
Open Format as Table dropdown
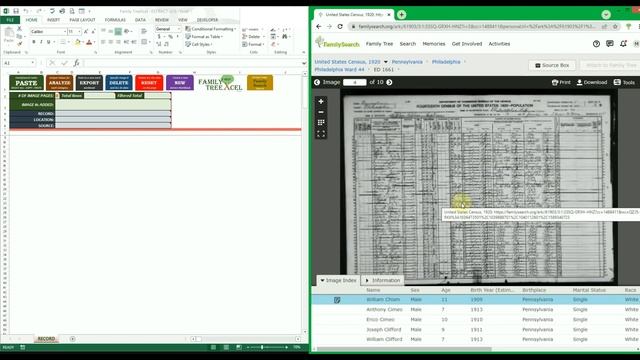click(x=204, y=36)
